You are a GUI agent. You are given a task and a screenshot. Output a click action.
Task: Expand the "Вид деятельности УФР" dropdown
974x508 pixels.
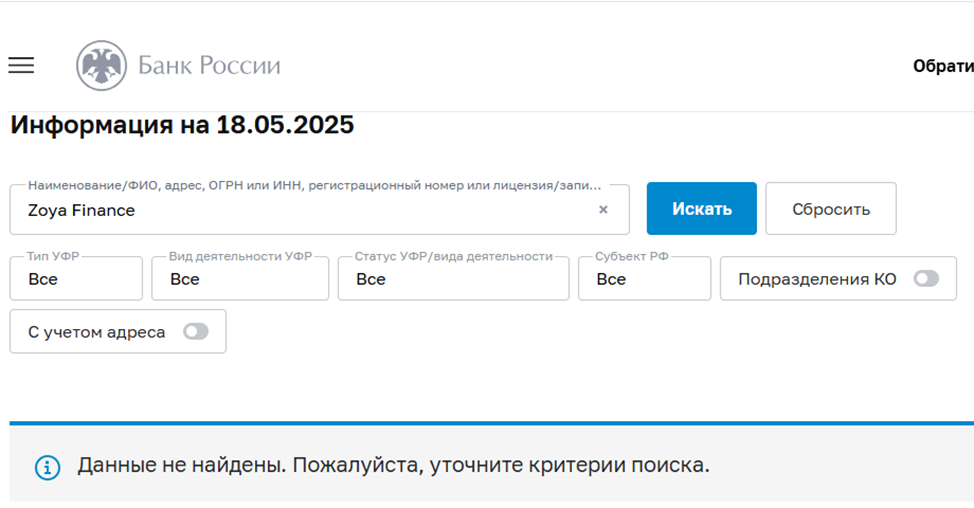(x=240, y=279)
